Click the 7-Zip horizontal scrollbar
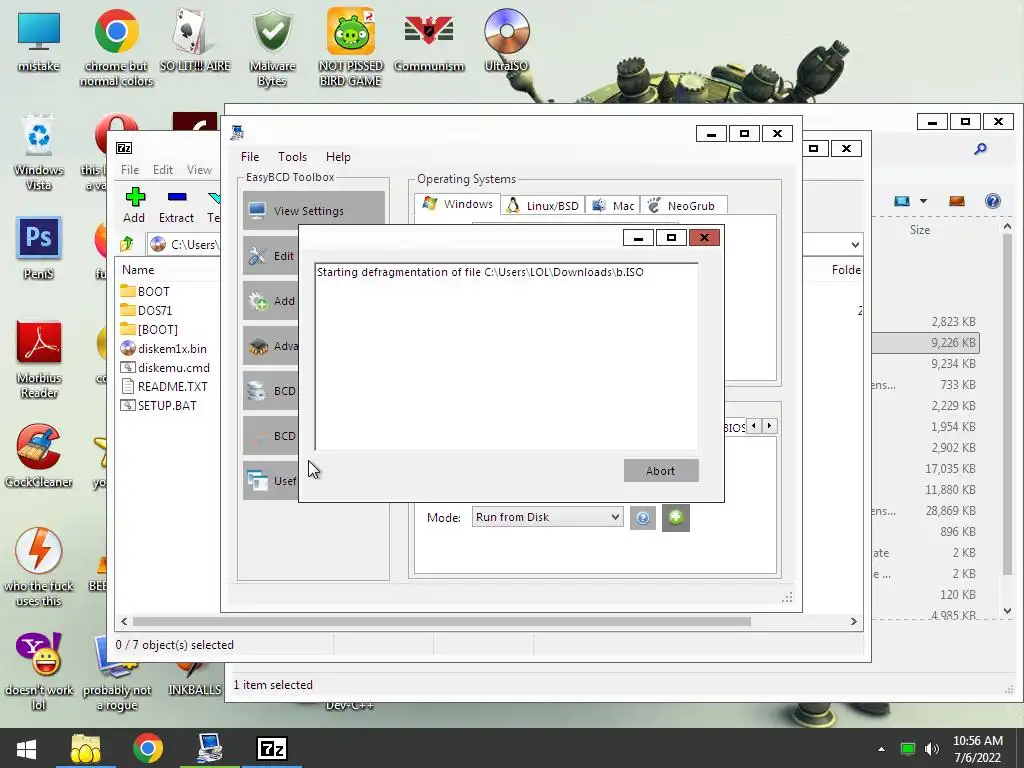Viewport: 1024px width, 768px height. pyautogui.click(x=441, y=622)
